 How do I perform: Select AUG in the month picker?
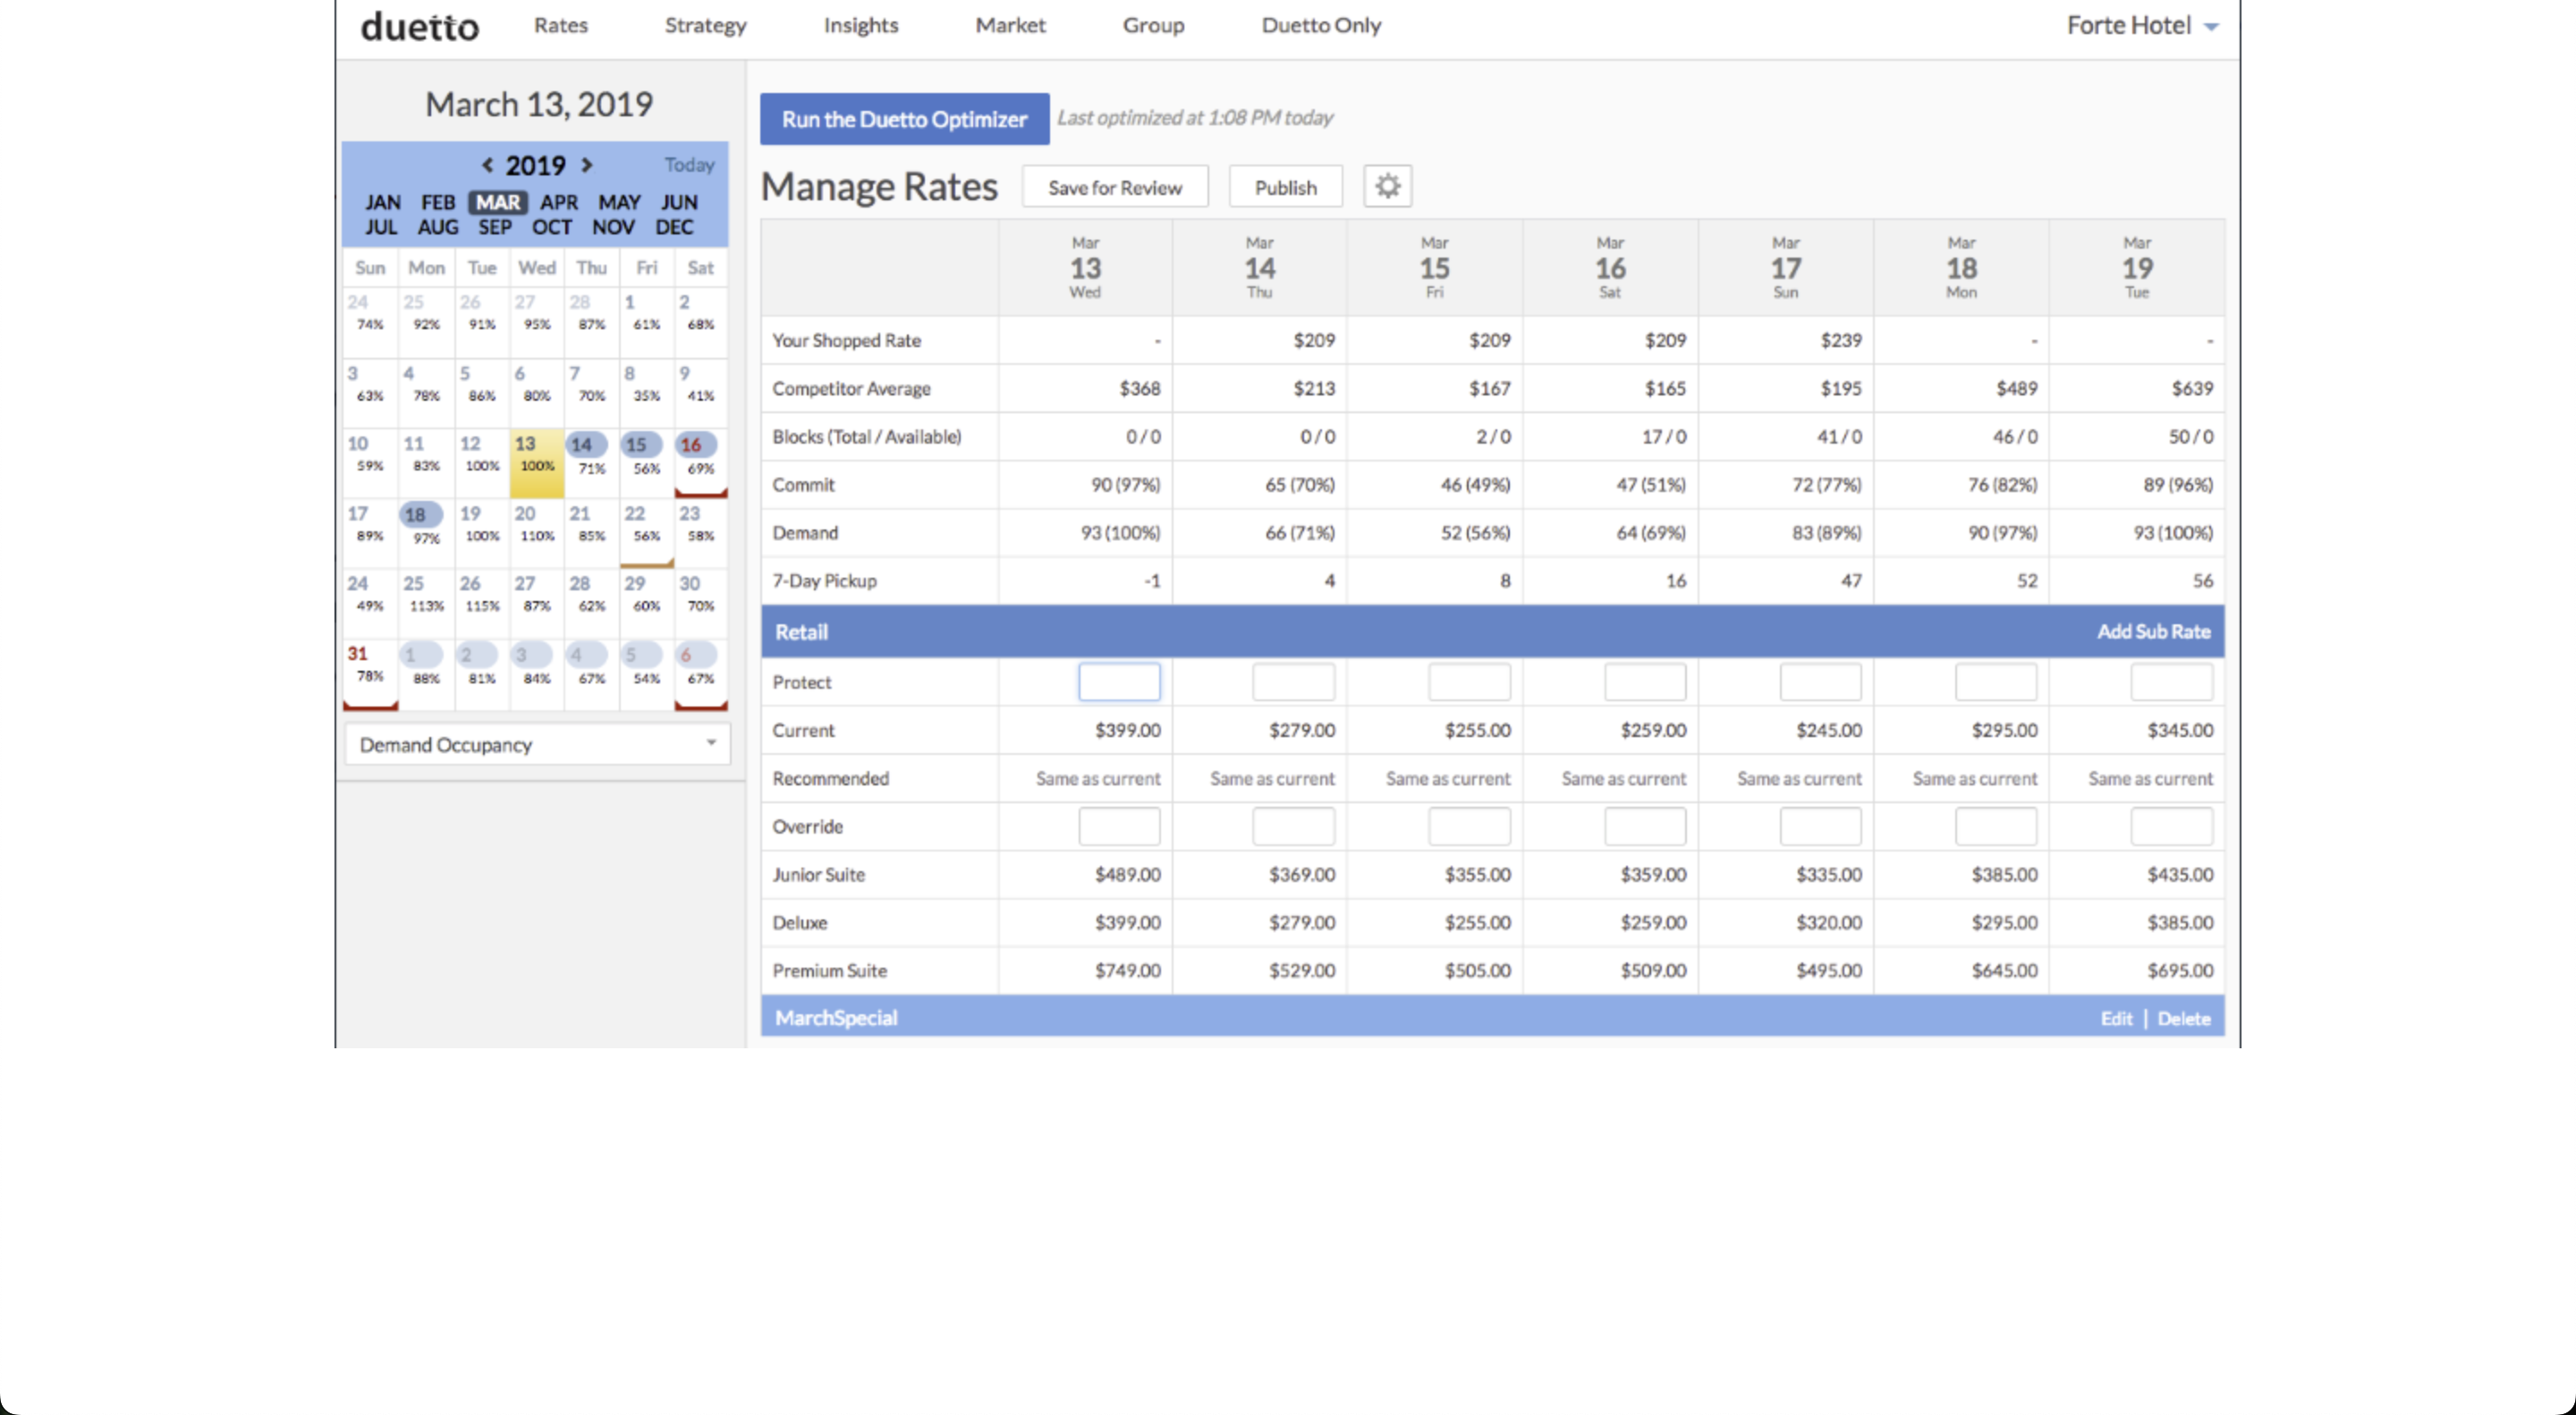coord(438,227)
